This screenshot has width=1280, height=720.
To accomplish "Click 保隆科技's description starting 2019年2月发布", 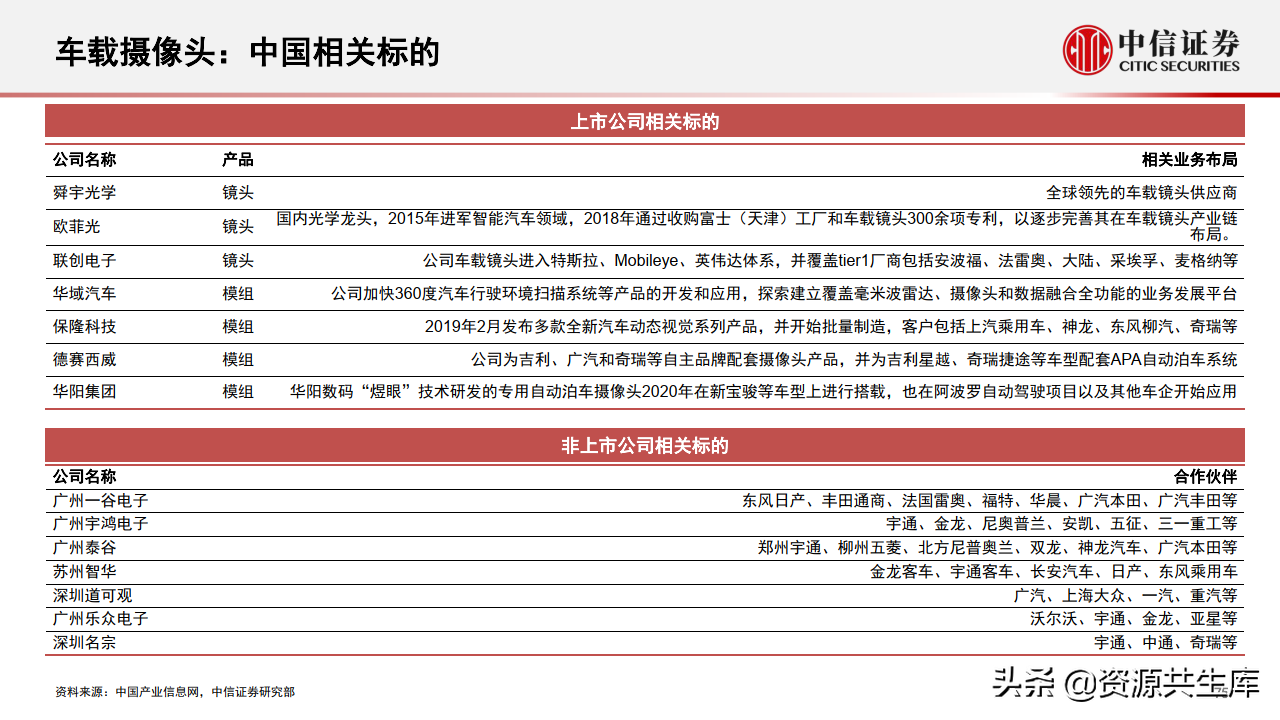I will coord(831,326).
